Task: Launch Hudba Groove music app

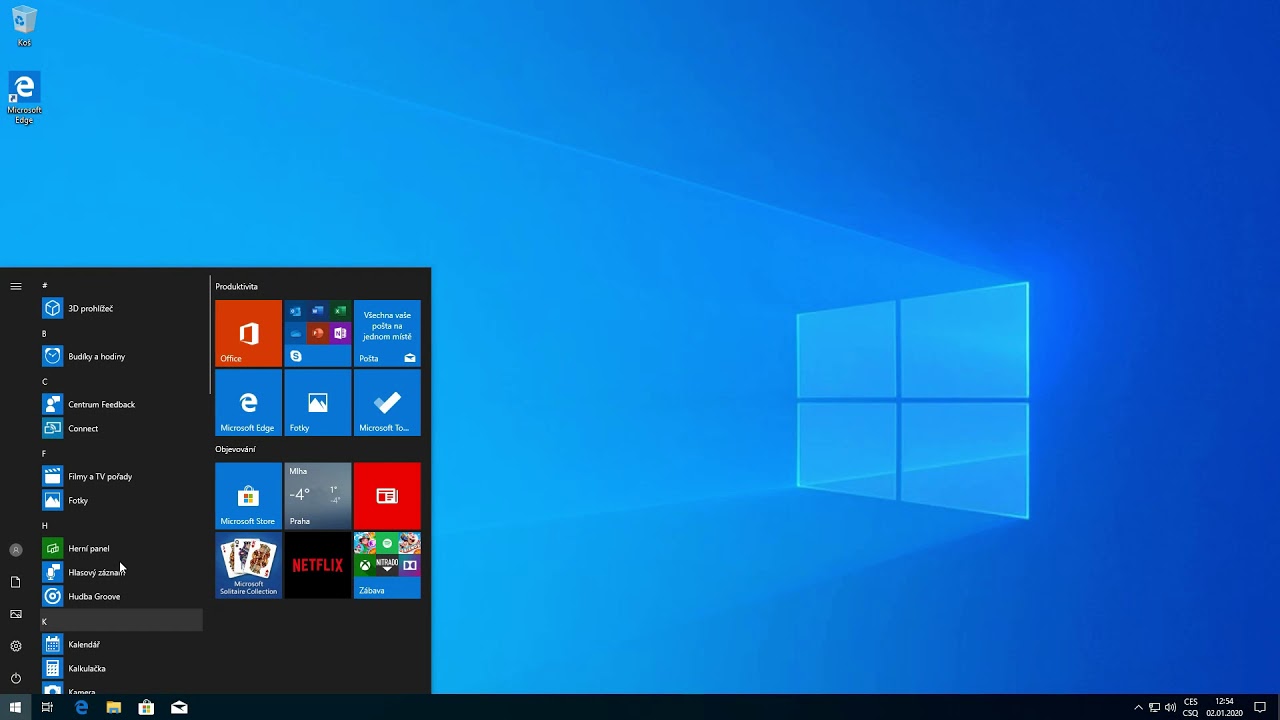Action: (121, 596)
